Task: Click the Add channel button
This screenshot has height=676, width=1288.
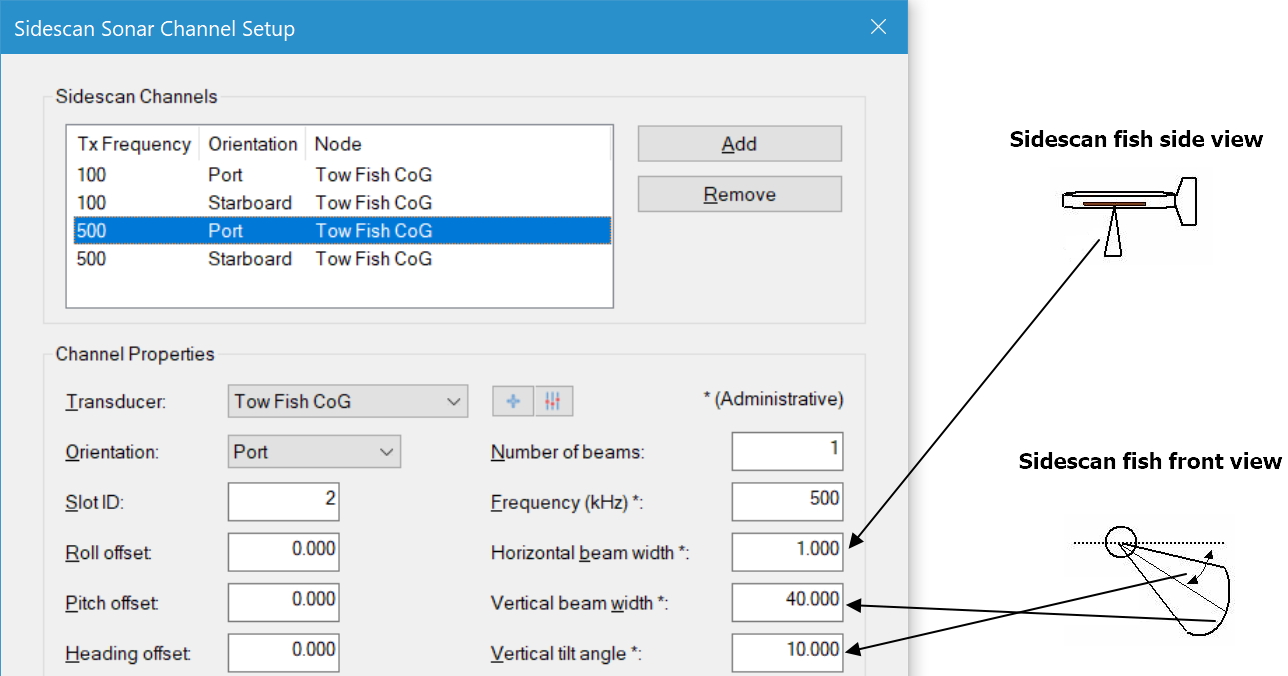Action: (x=739, y=144)
